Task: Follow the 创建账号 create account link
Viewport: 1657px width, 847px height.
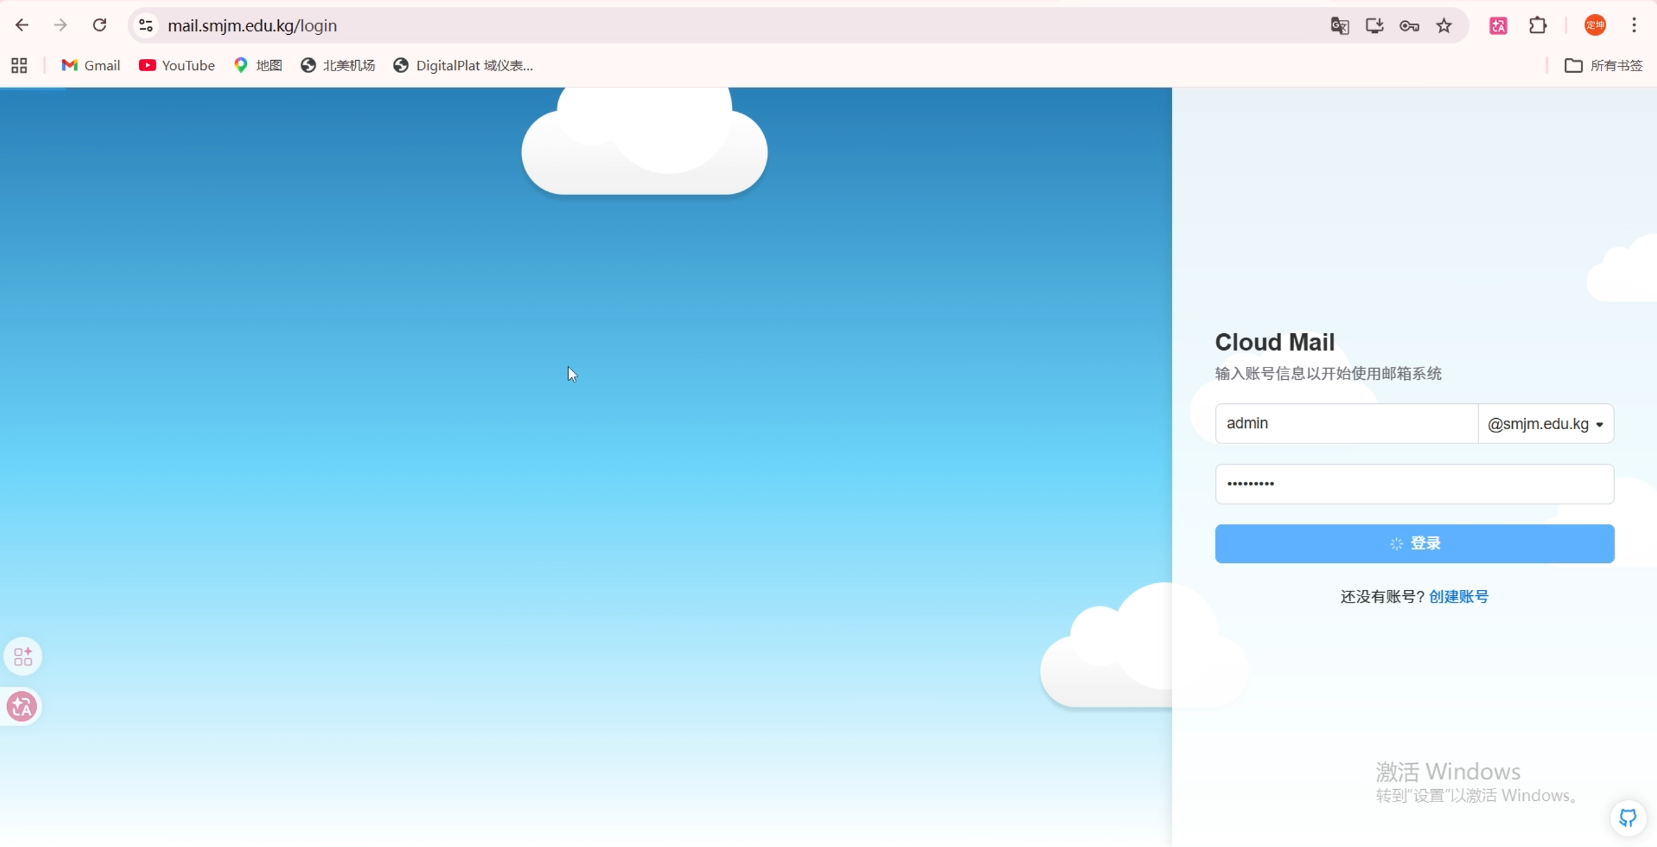Action: point(1459,597)
